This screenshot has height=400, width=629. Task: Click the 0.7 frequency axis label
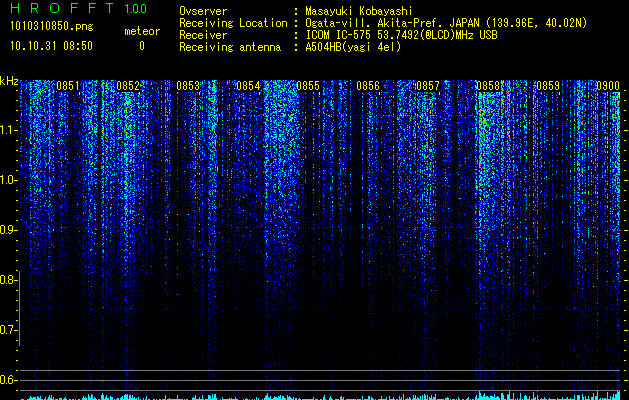[8, 330]
